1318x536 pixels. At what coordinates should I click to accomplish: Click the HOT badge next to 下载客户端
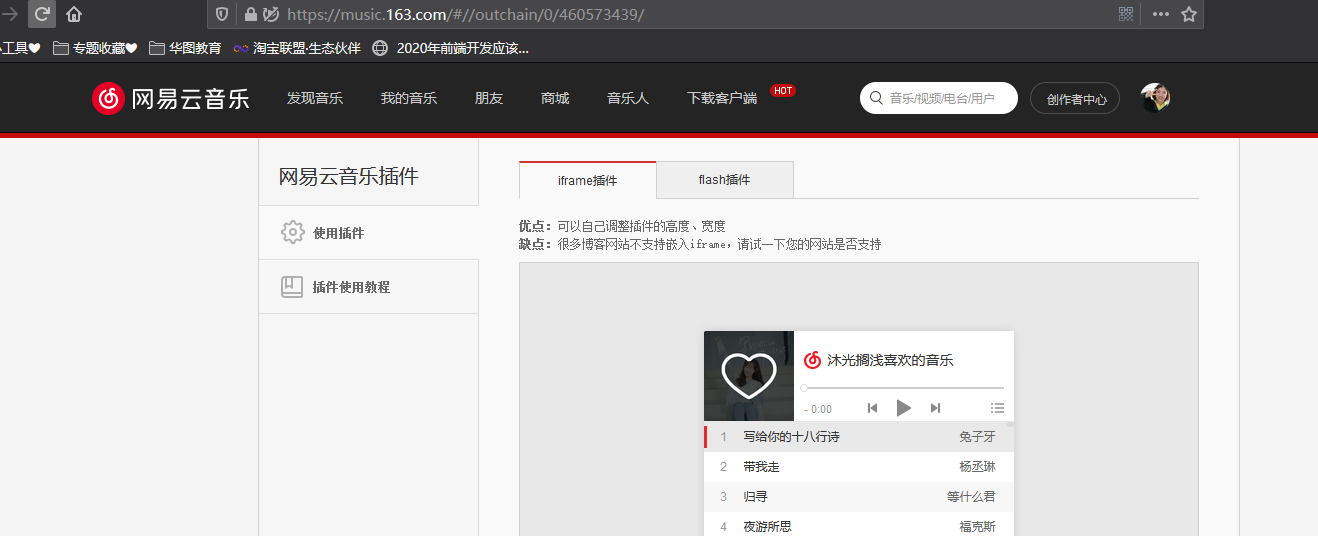783,90
